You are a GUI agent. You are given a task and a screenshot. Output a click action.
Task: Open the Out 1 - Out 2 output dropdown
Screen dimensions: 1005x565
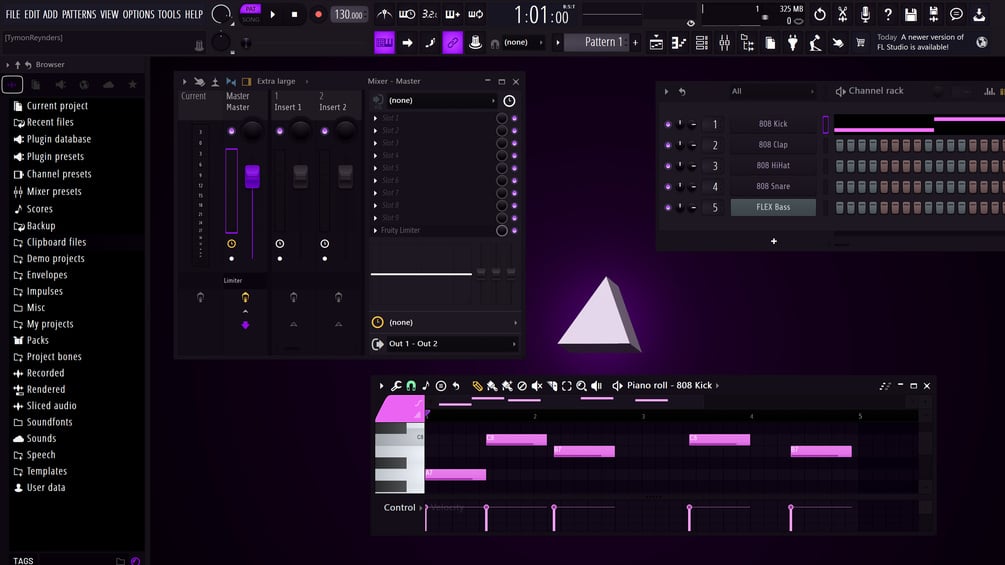pos(451,344)
